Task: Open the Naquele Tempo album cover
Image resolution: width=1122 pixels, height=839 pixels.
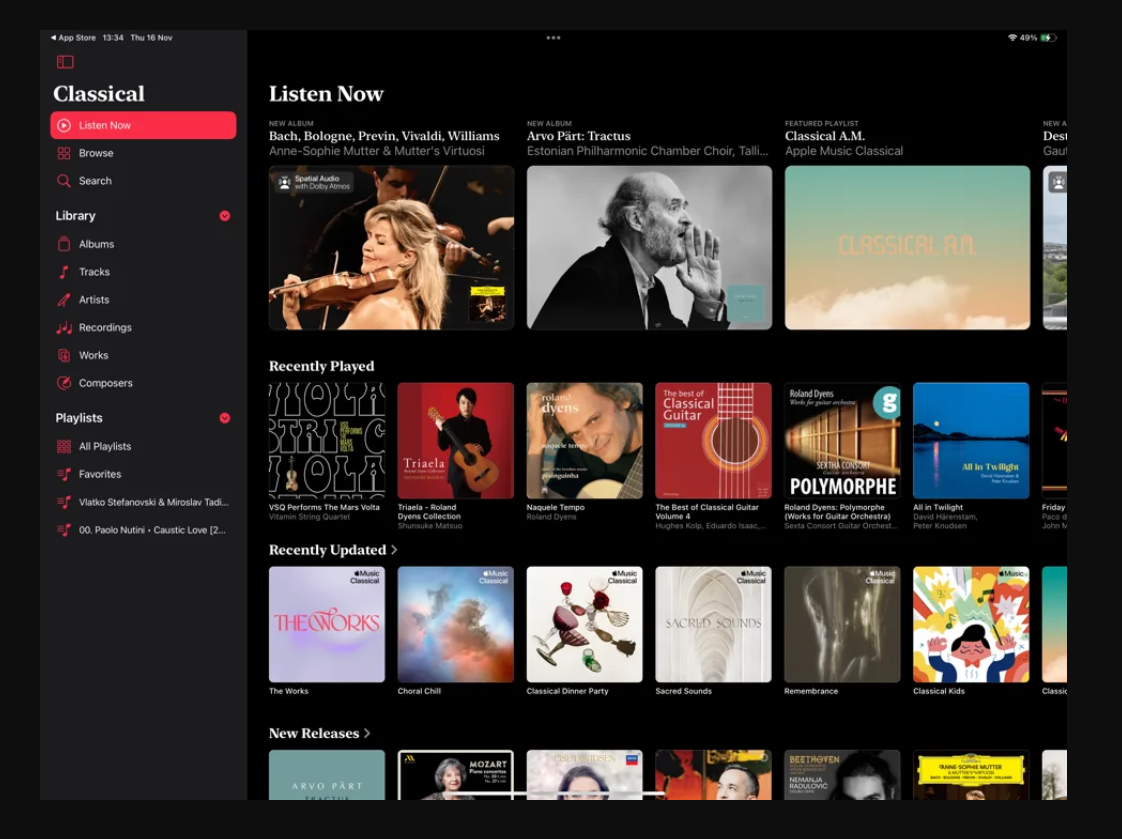Action: tap(585, 441)
